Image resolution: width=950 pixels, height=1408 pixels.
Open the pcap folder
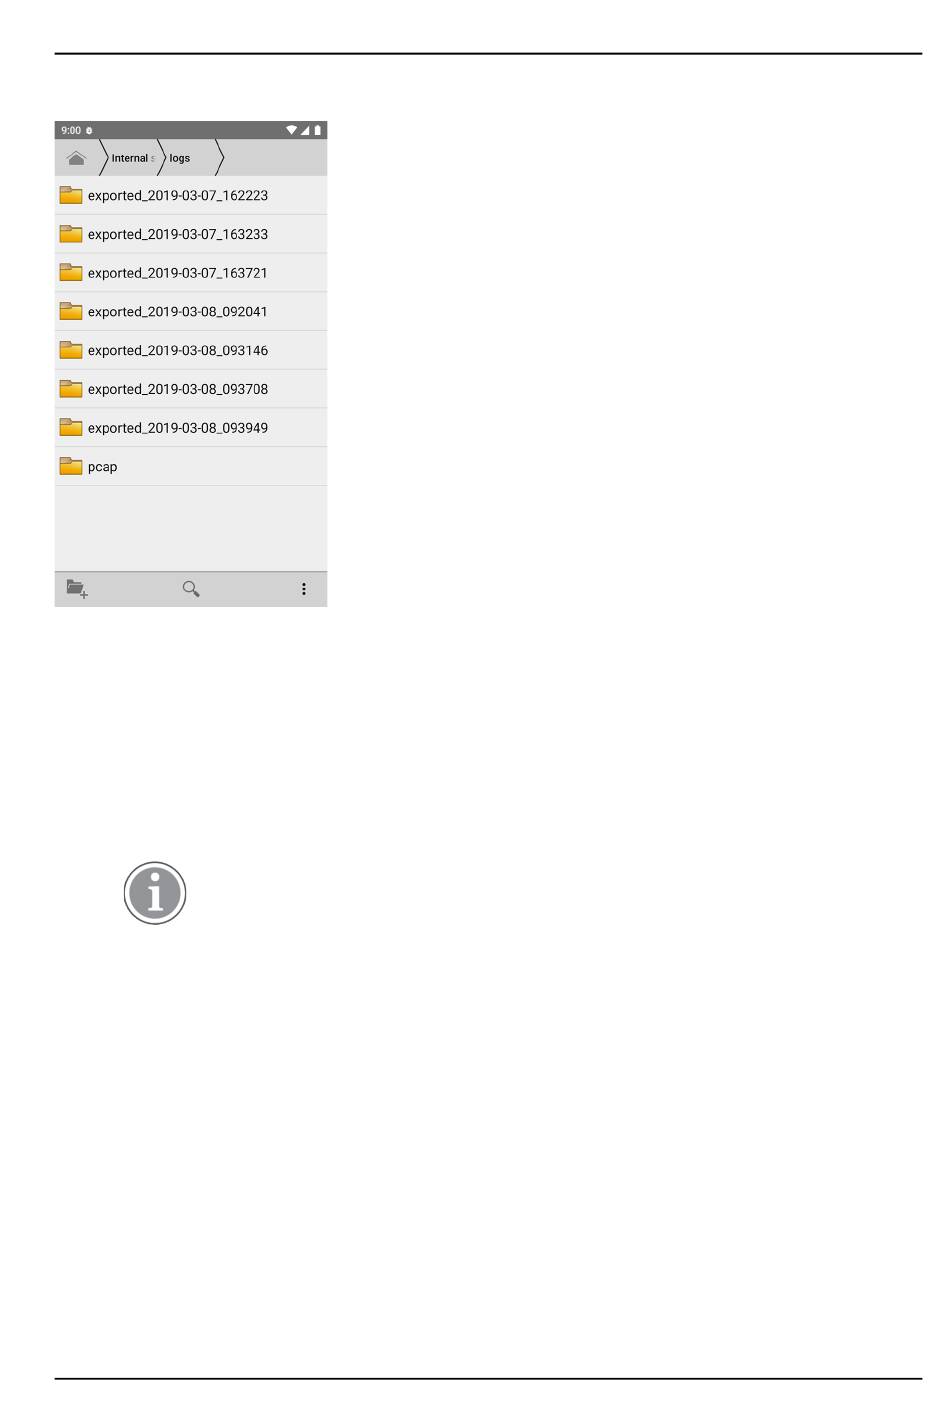pos(191,467)
